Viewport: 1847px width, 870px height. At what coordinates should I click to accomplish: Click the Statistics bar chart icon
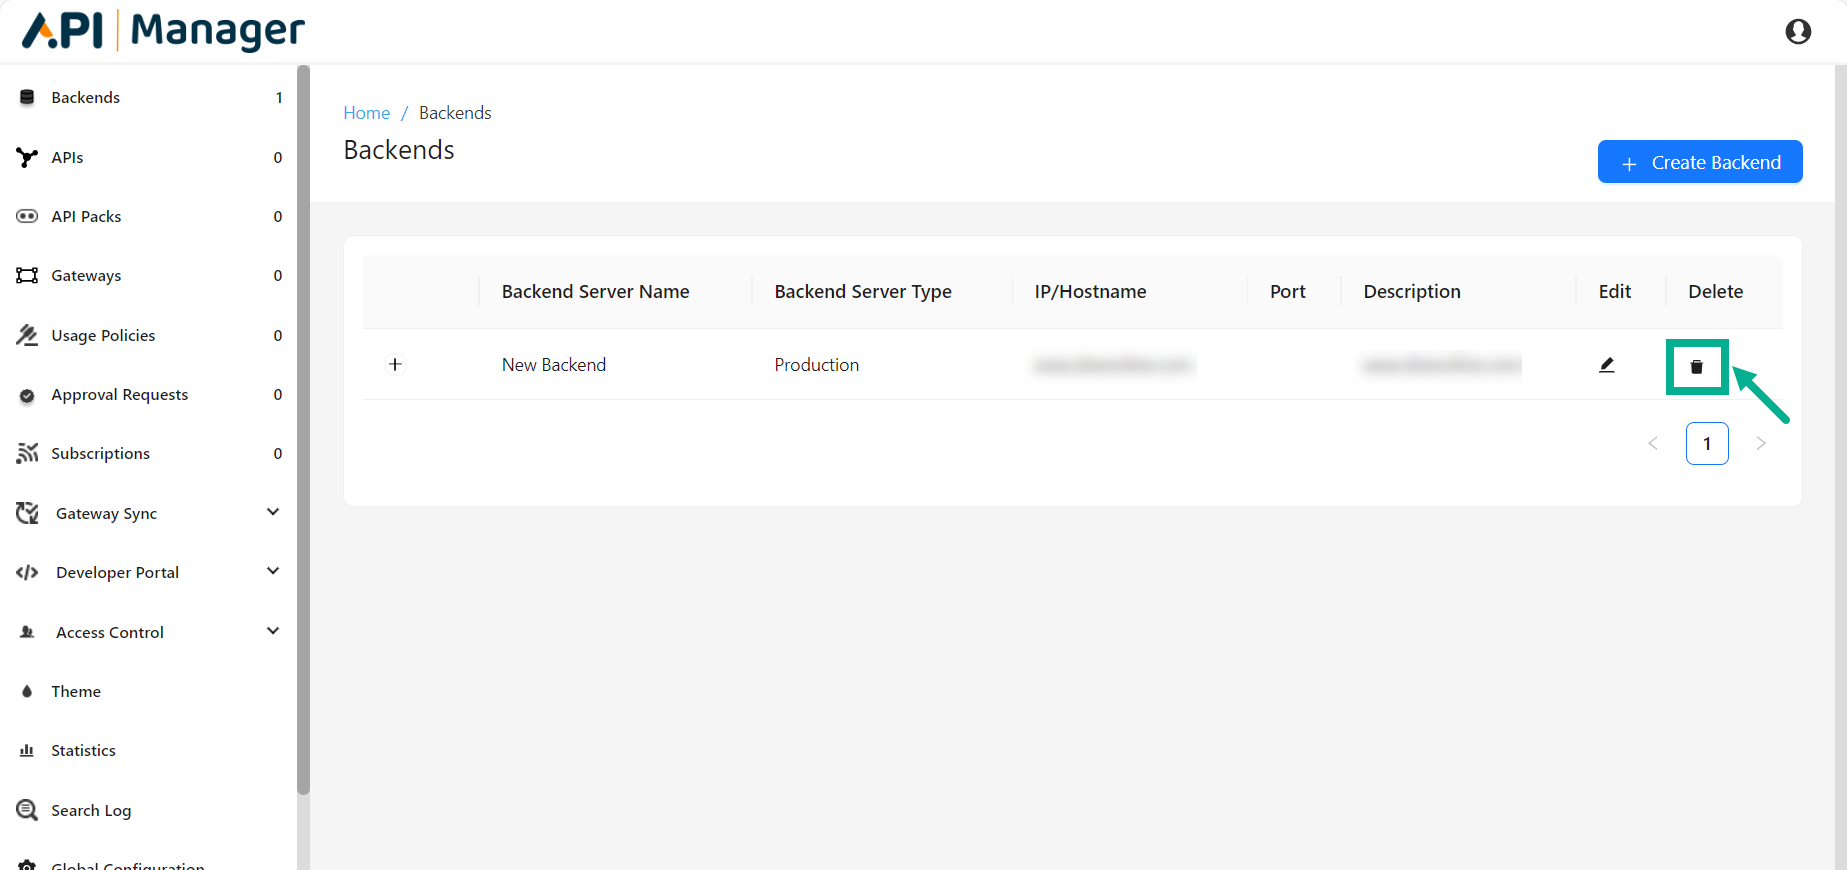(27, 750)
